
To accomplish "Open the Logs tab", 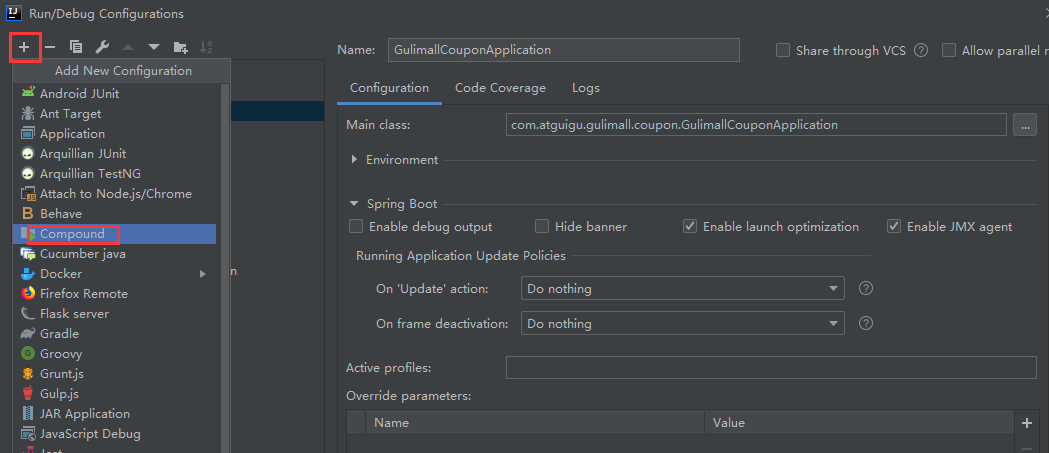I will (586, 88).
